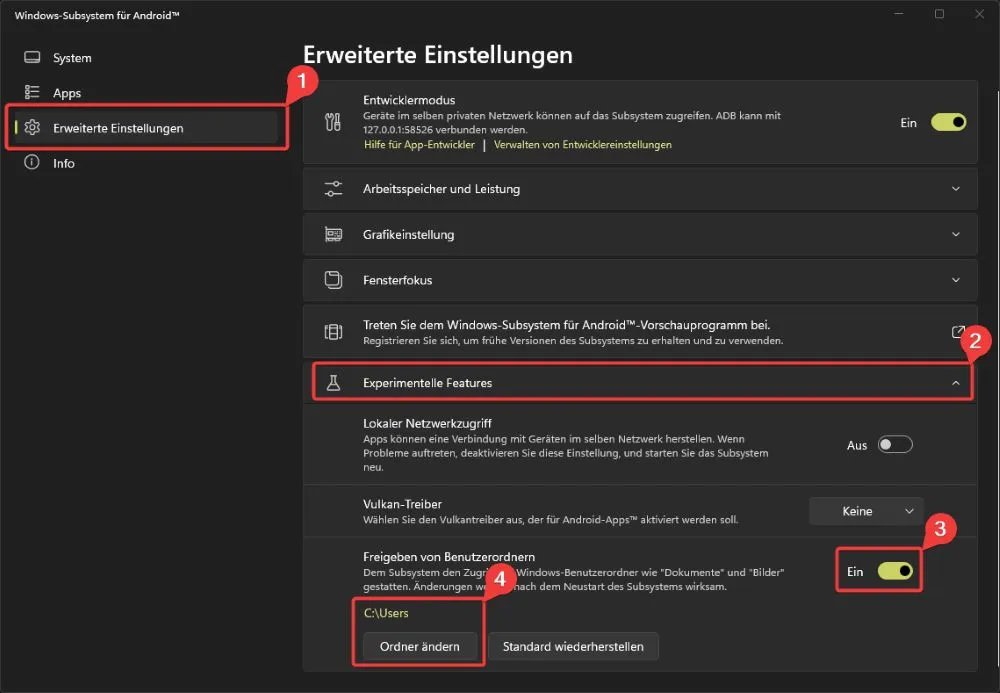Viewport: 1000px width, 693px height.
Task: Click the System monitor icon in sidebar
Action: (x=32, y=57)
